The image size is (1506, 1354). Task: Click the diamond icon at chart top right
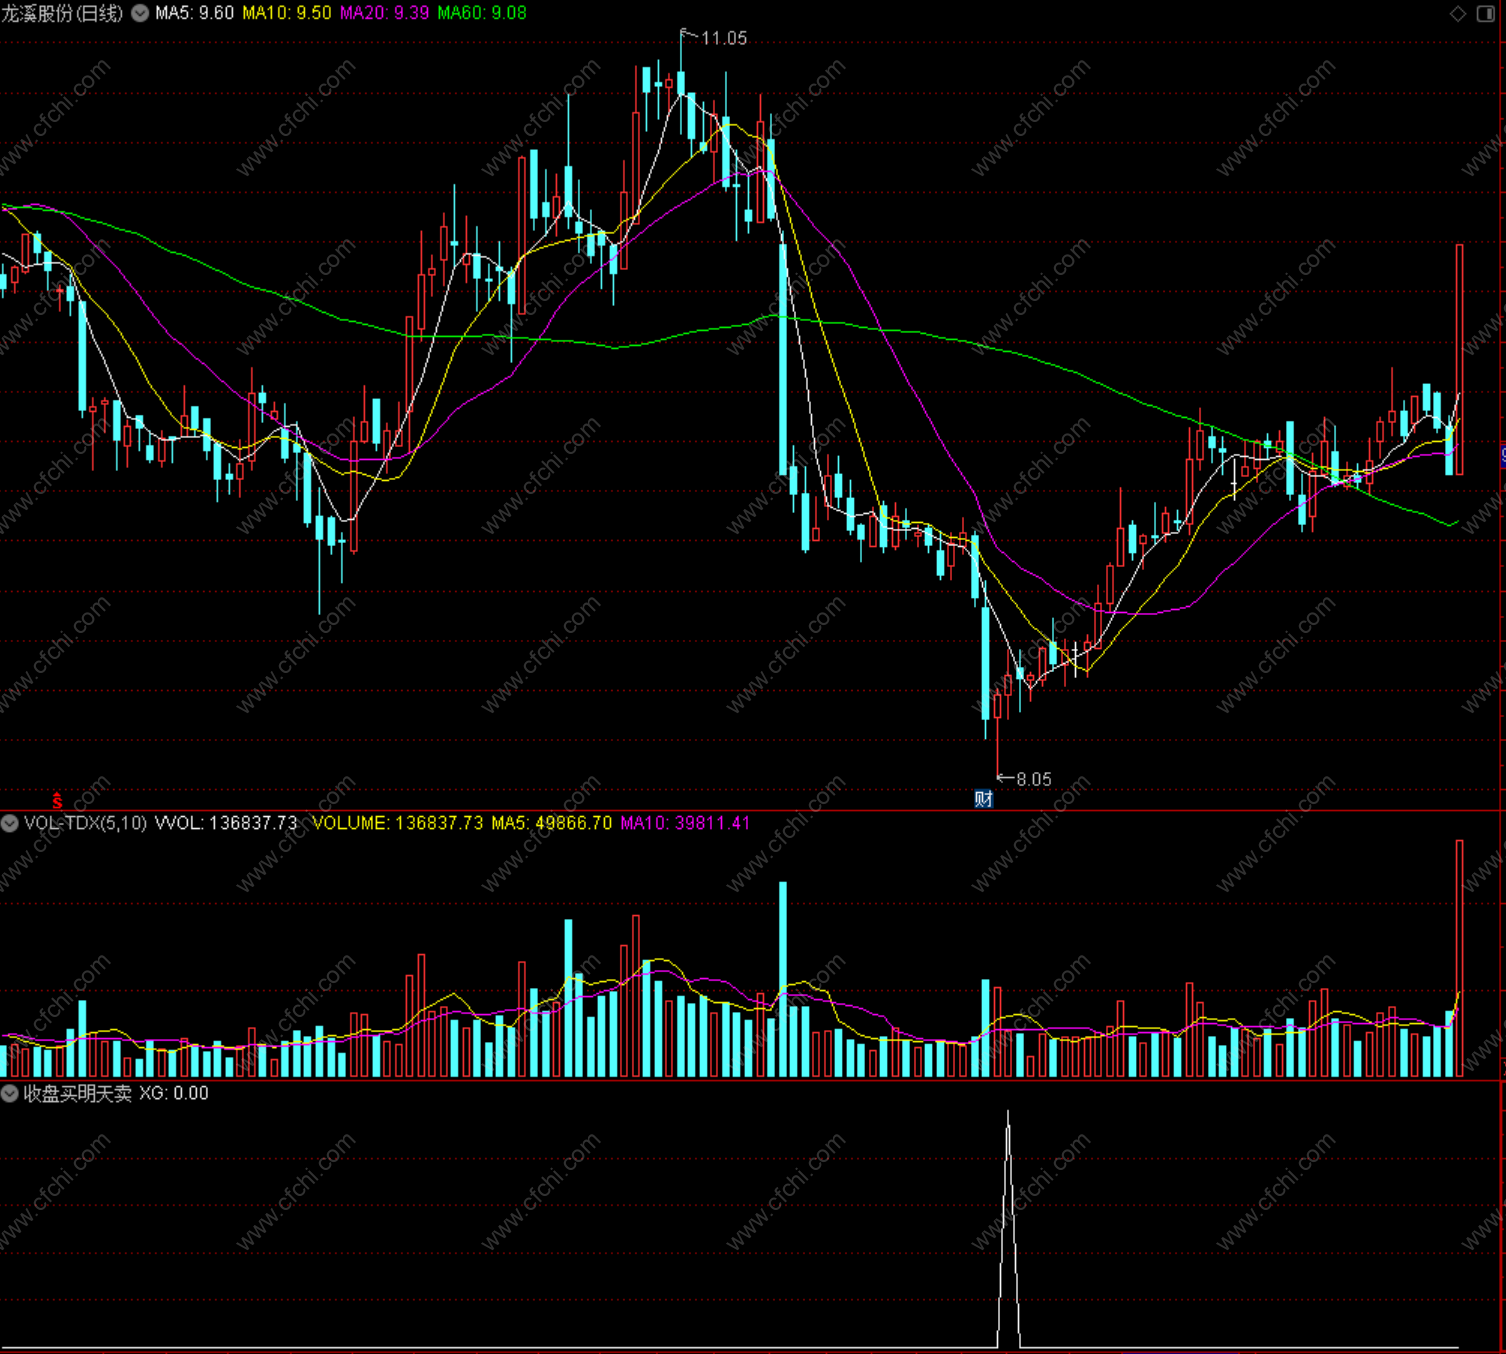click(1458, 13)
